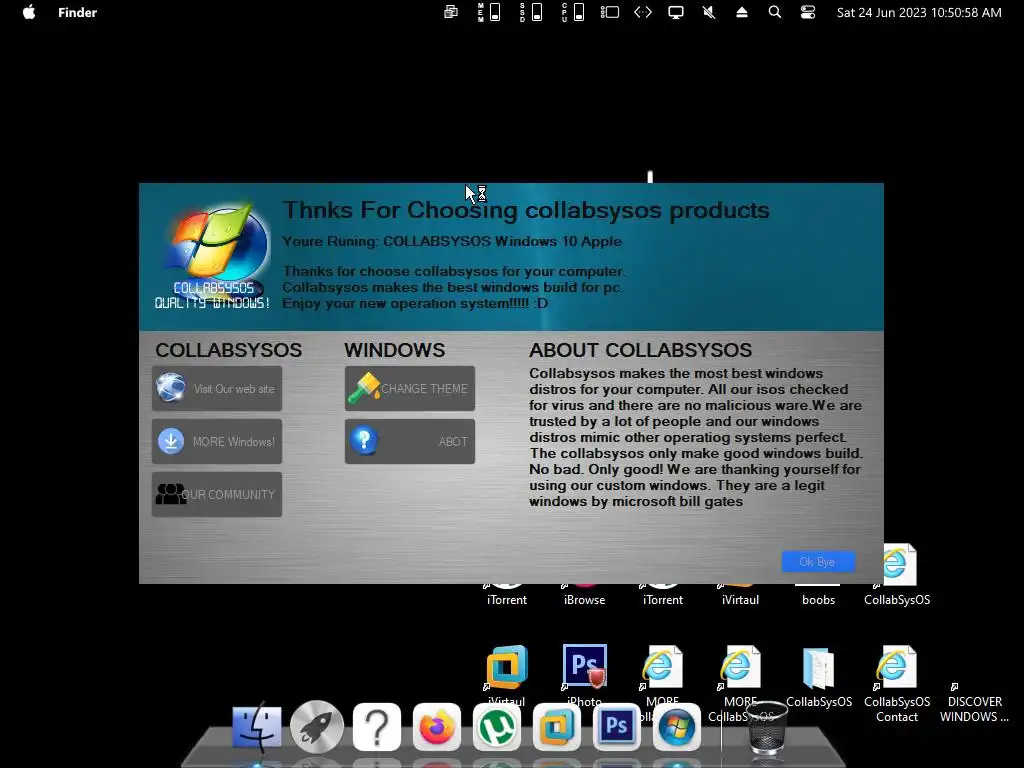Open the SSD usage meter in the menu bar
The image size is (1024, 768).
(x=530, y=12)
